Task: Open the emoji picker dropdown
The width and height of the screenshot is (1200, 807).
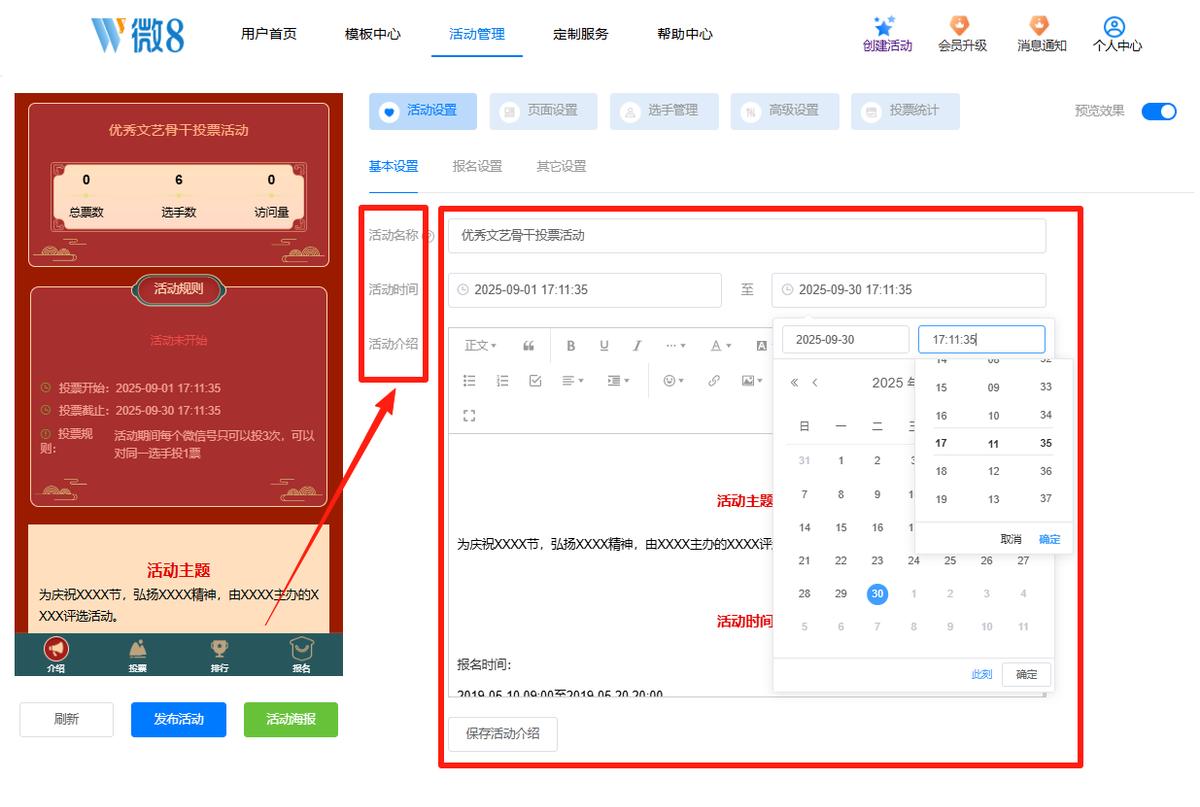Action: click(675, 381)
